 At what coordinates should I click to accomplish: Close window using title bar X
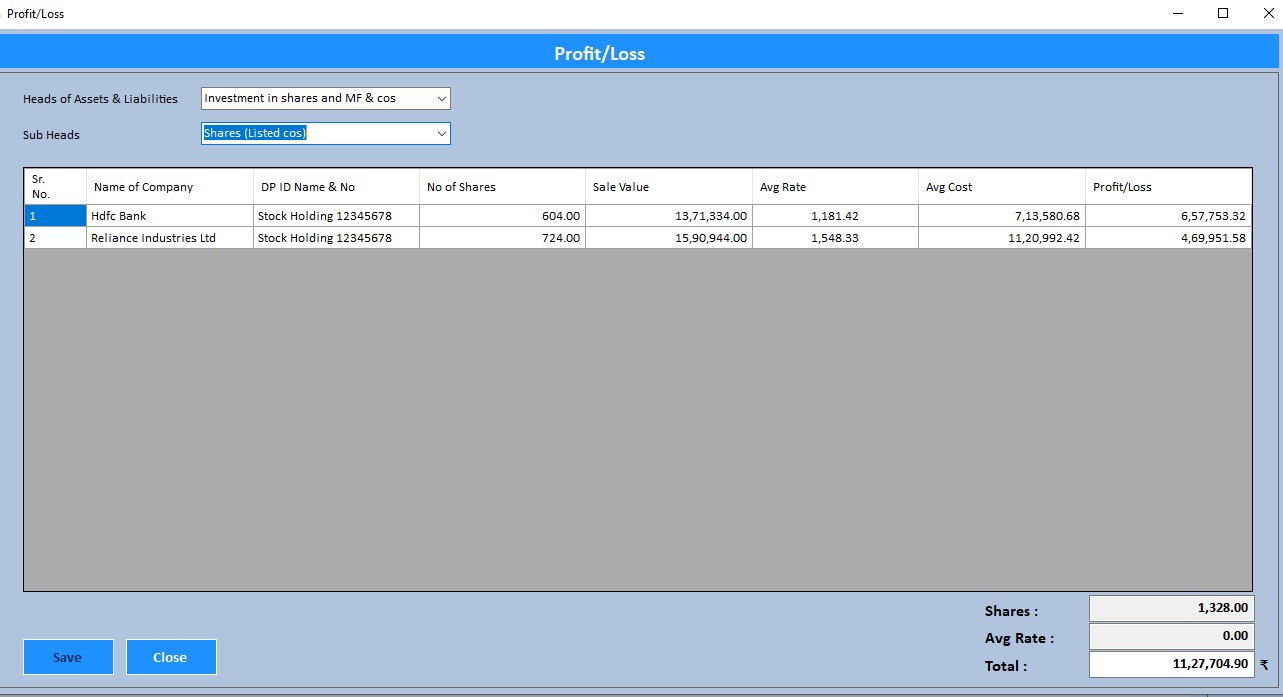[x=1267, y=14]
